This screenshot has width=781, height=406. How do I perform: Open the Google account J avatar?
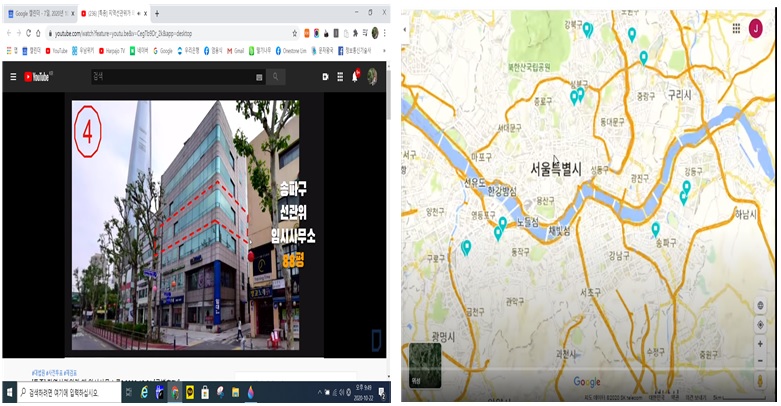coord(756,28)
